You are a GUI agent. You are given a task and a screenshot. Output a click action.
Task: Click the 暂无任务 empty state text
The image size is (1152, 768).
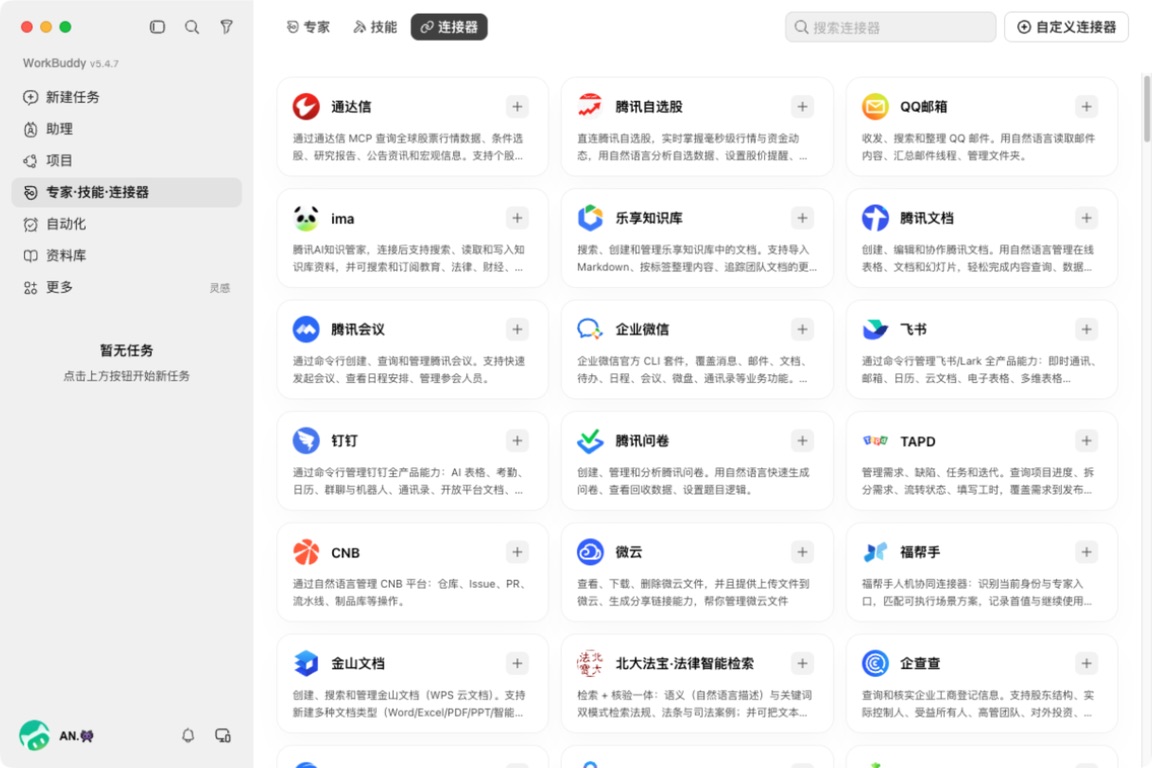[126, 351]
